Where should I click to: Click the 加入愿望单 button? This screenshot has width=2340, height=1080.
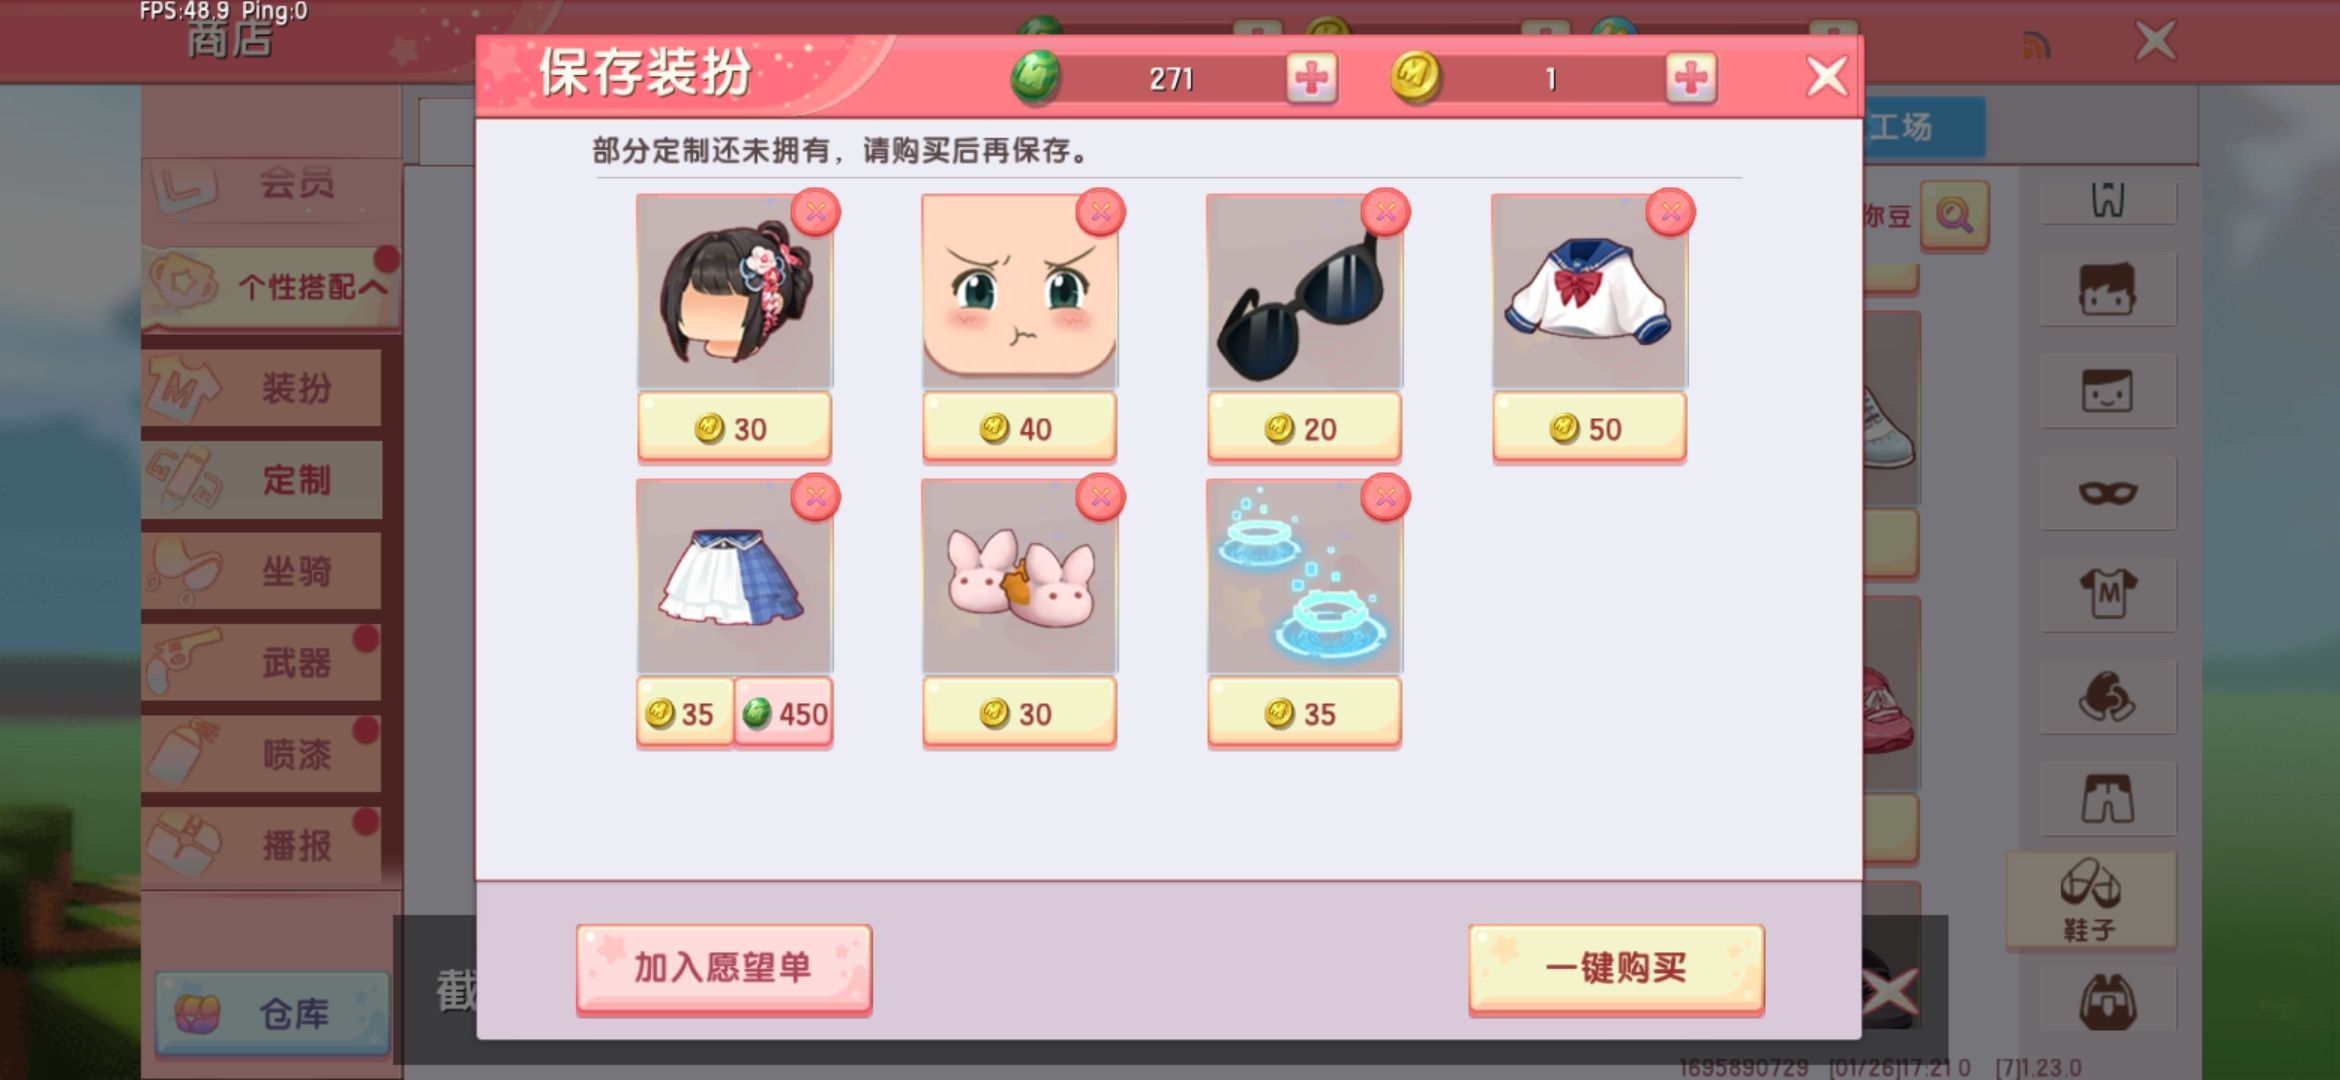(x=724, y=968)
